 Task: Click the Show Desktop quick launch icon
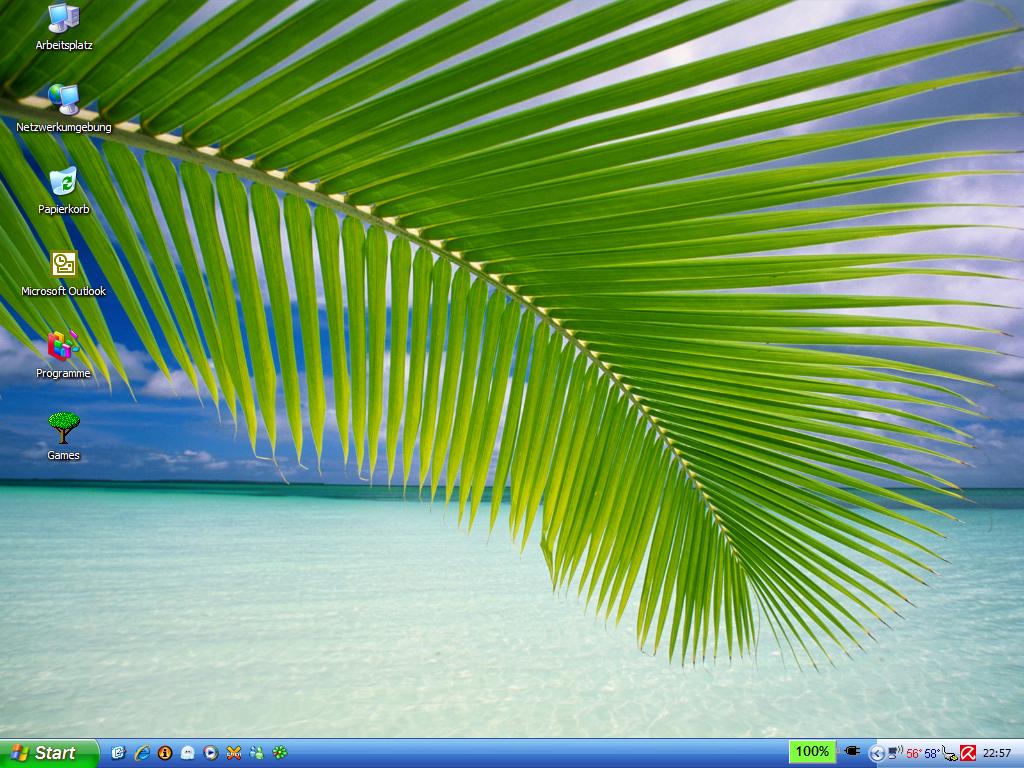point(119,753)
